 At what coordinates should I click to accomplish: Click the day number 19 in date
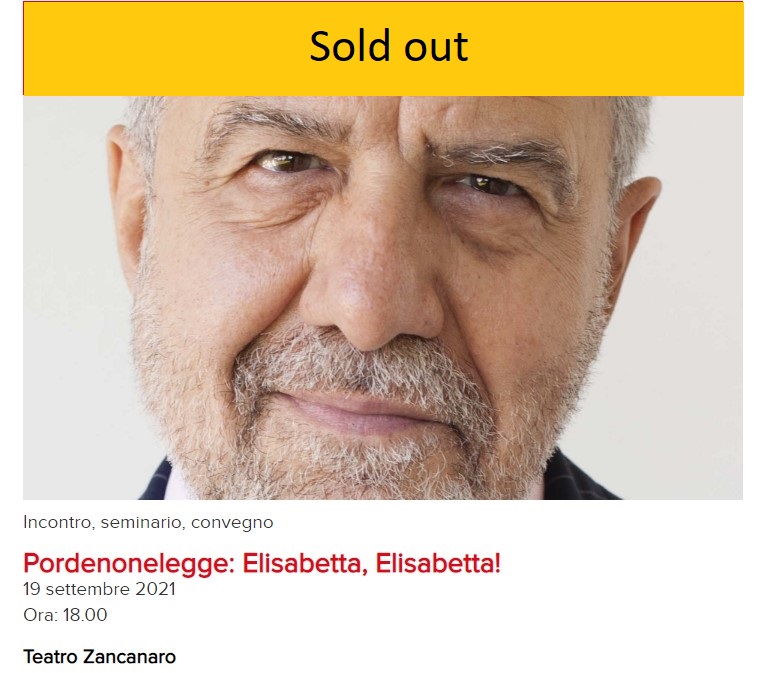pos(32,589)
